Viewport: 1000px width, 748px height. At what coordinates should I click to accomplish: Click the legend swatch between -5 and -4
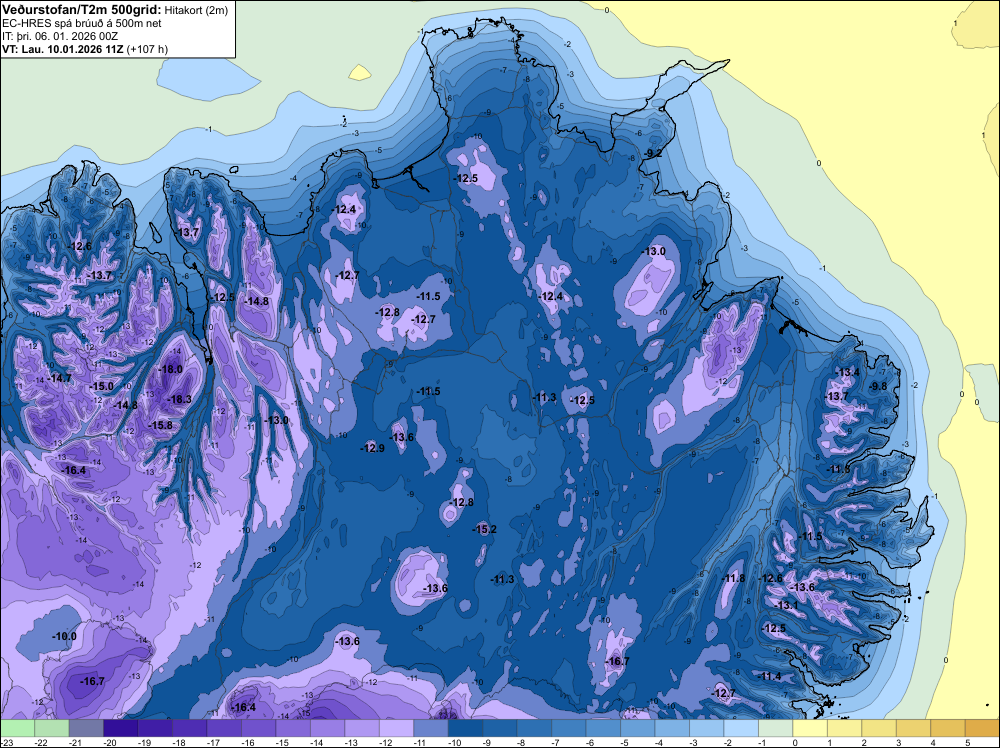(x=637, y=728)
